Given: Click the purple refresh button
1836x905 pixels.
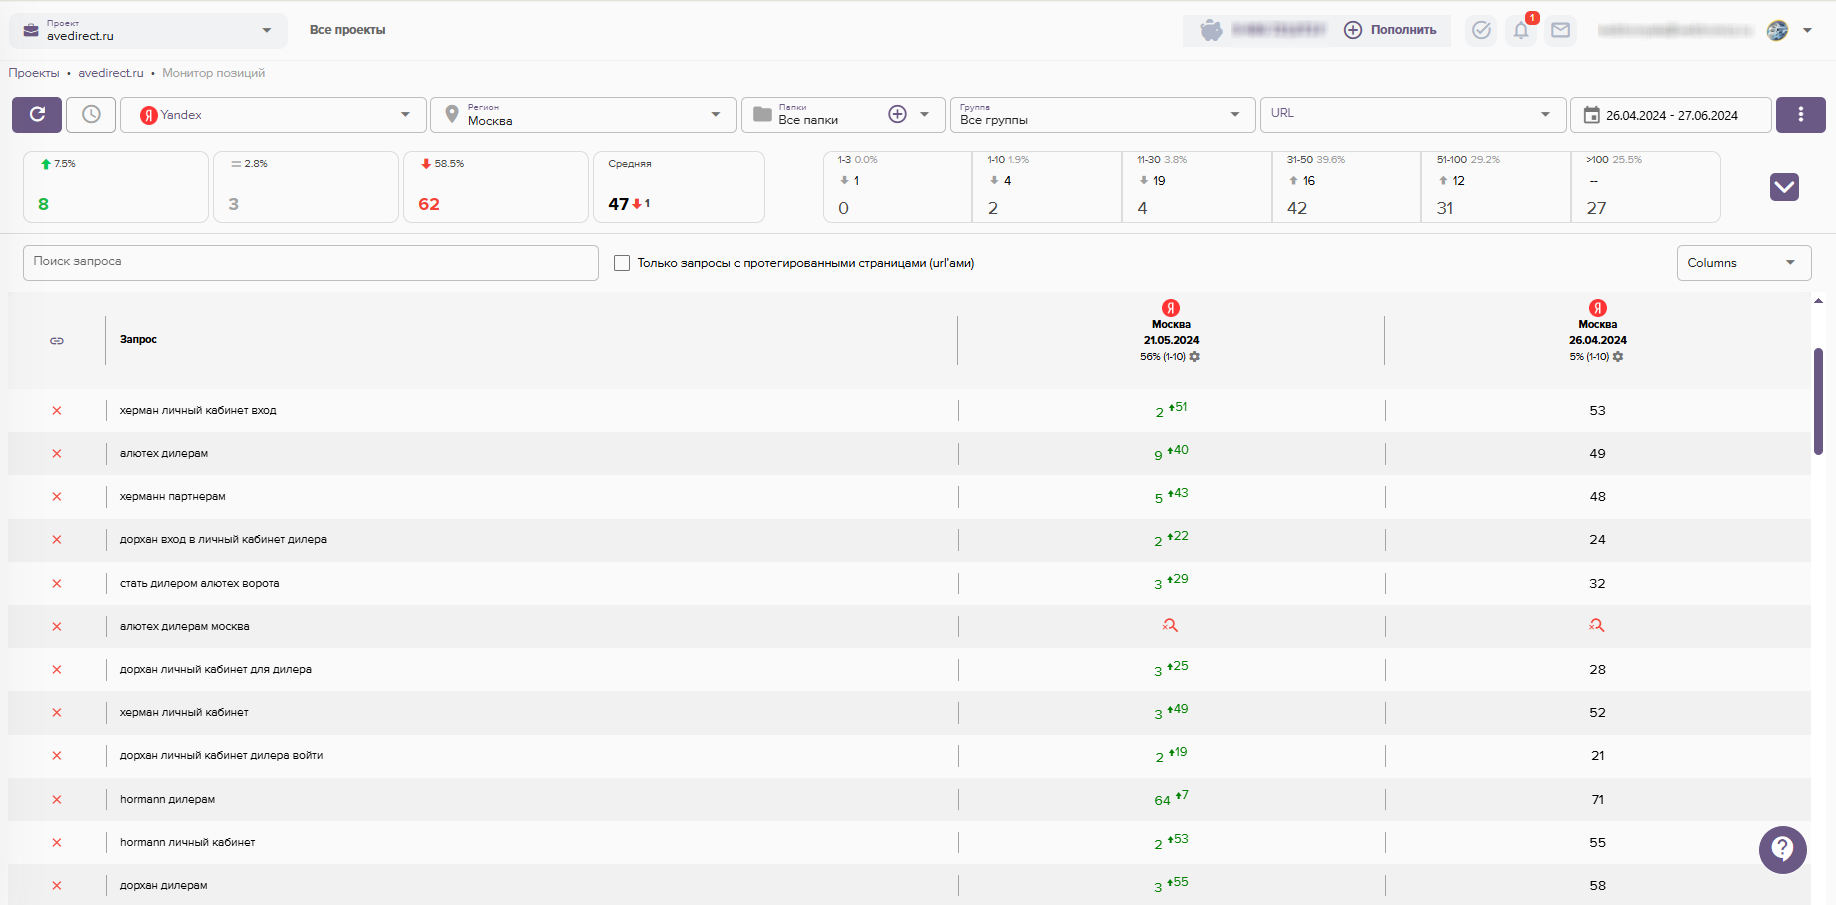Looking at the screenshot, I should [37, 115].
